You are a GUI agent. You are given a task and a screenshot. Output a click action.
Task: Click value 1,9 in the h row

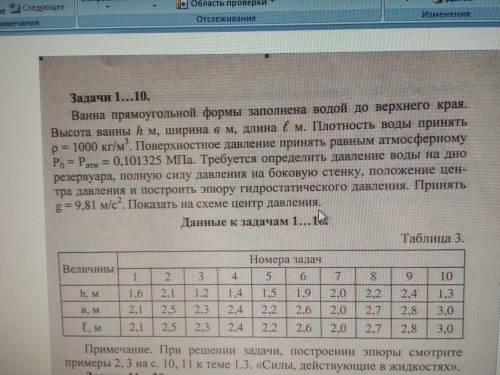[303, 293]
